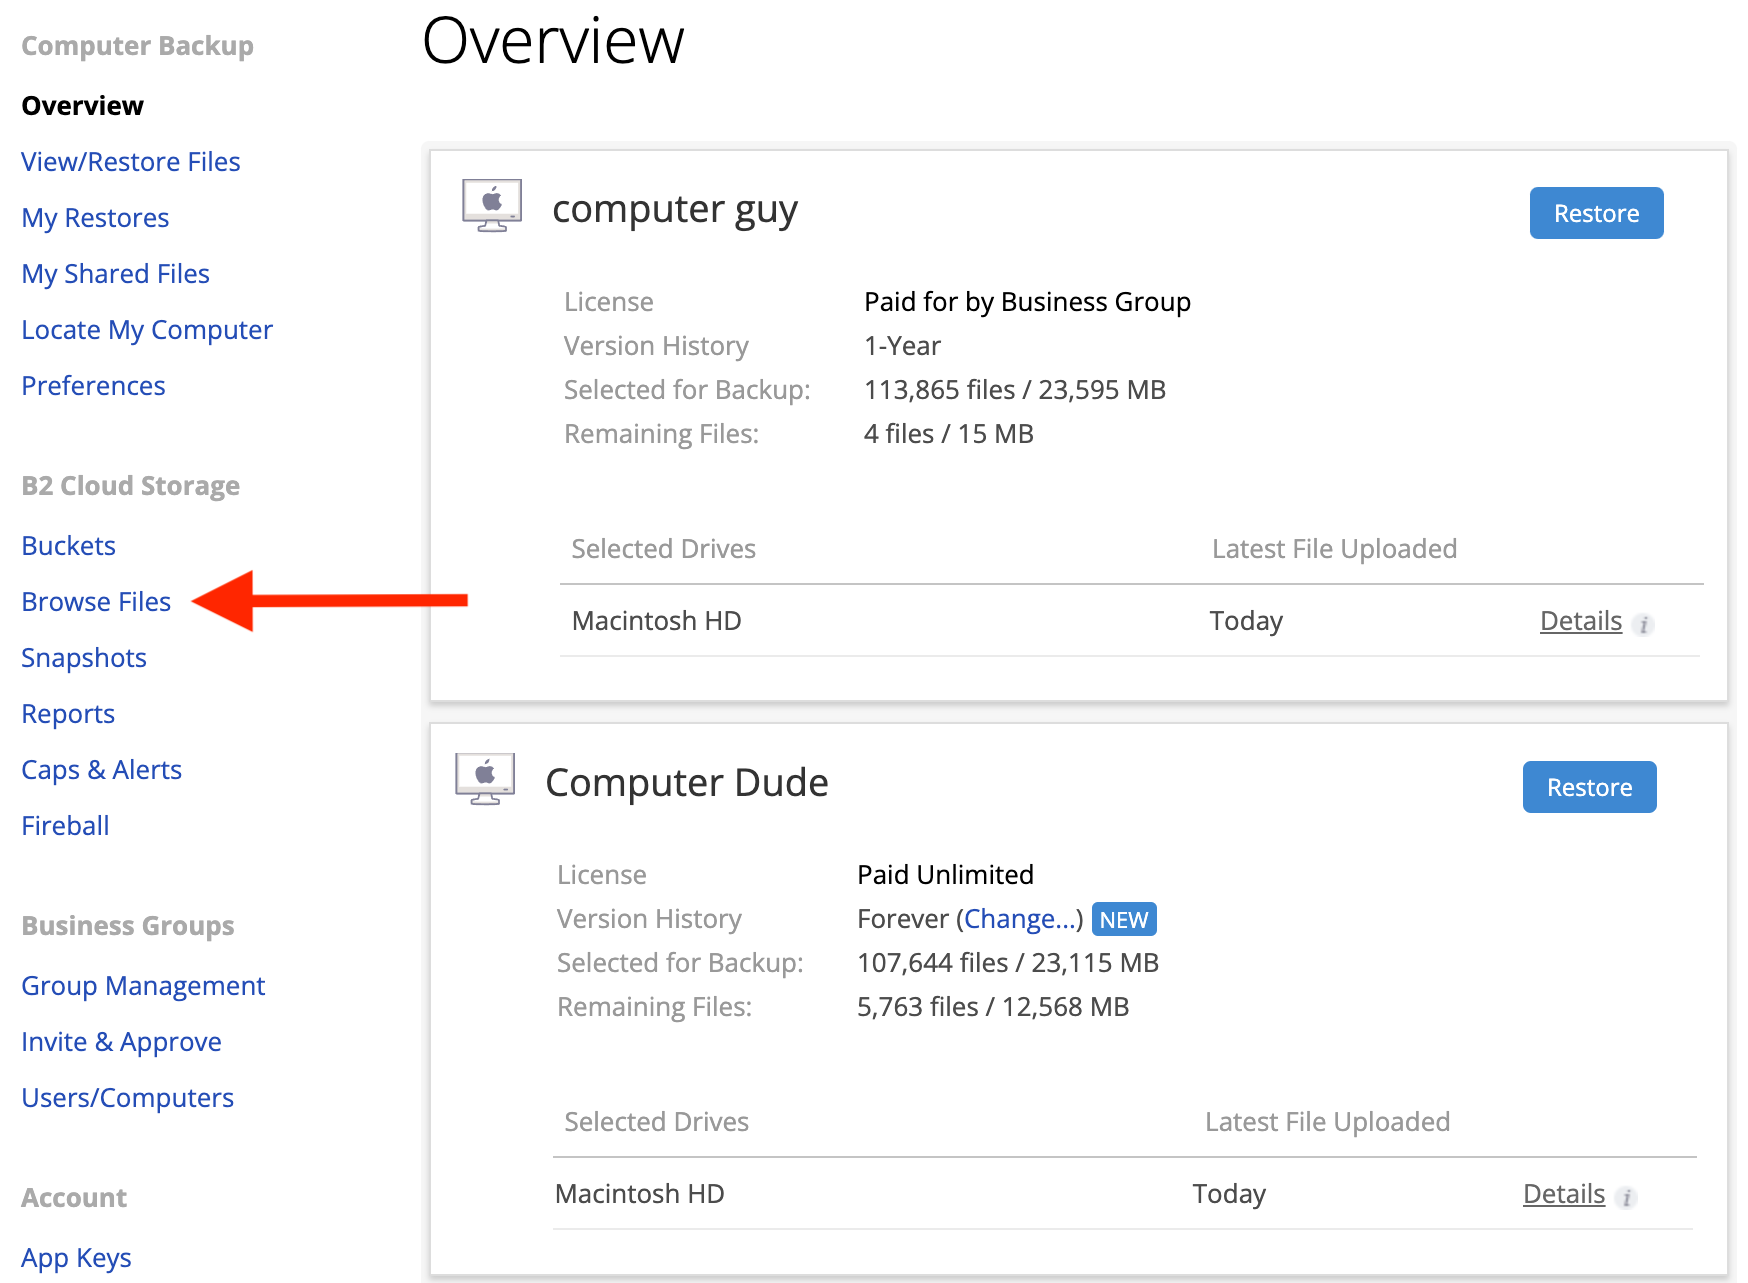
Task: Open View/Restore Files
Action: pos(131,162)
